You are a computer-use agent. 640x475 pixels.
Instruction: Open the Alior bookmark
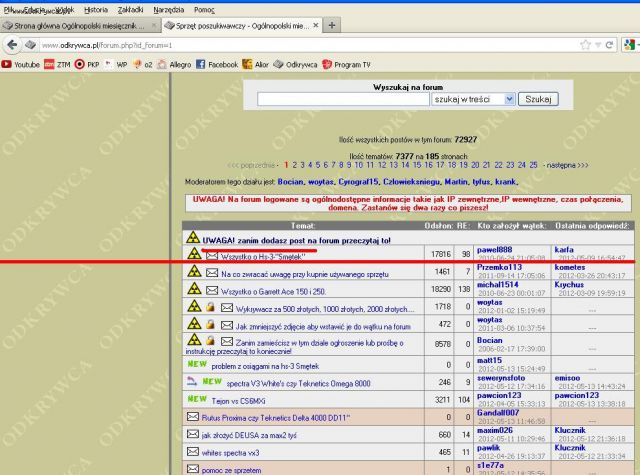tap(256, 64)
